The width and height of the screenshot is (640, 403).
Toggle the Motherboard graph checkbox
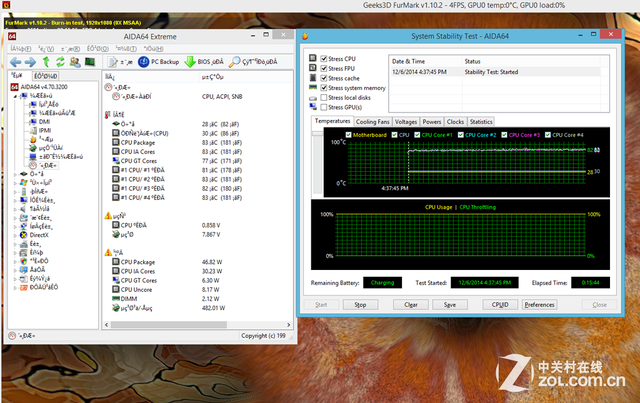(348, 135)
